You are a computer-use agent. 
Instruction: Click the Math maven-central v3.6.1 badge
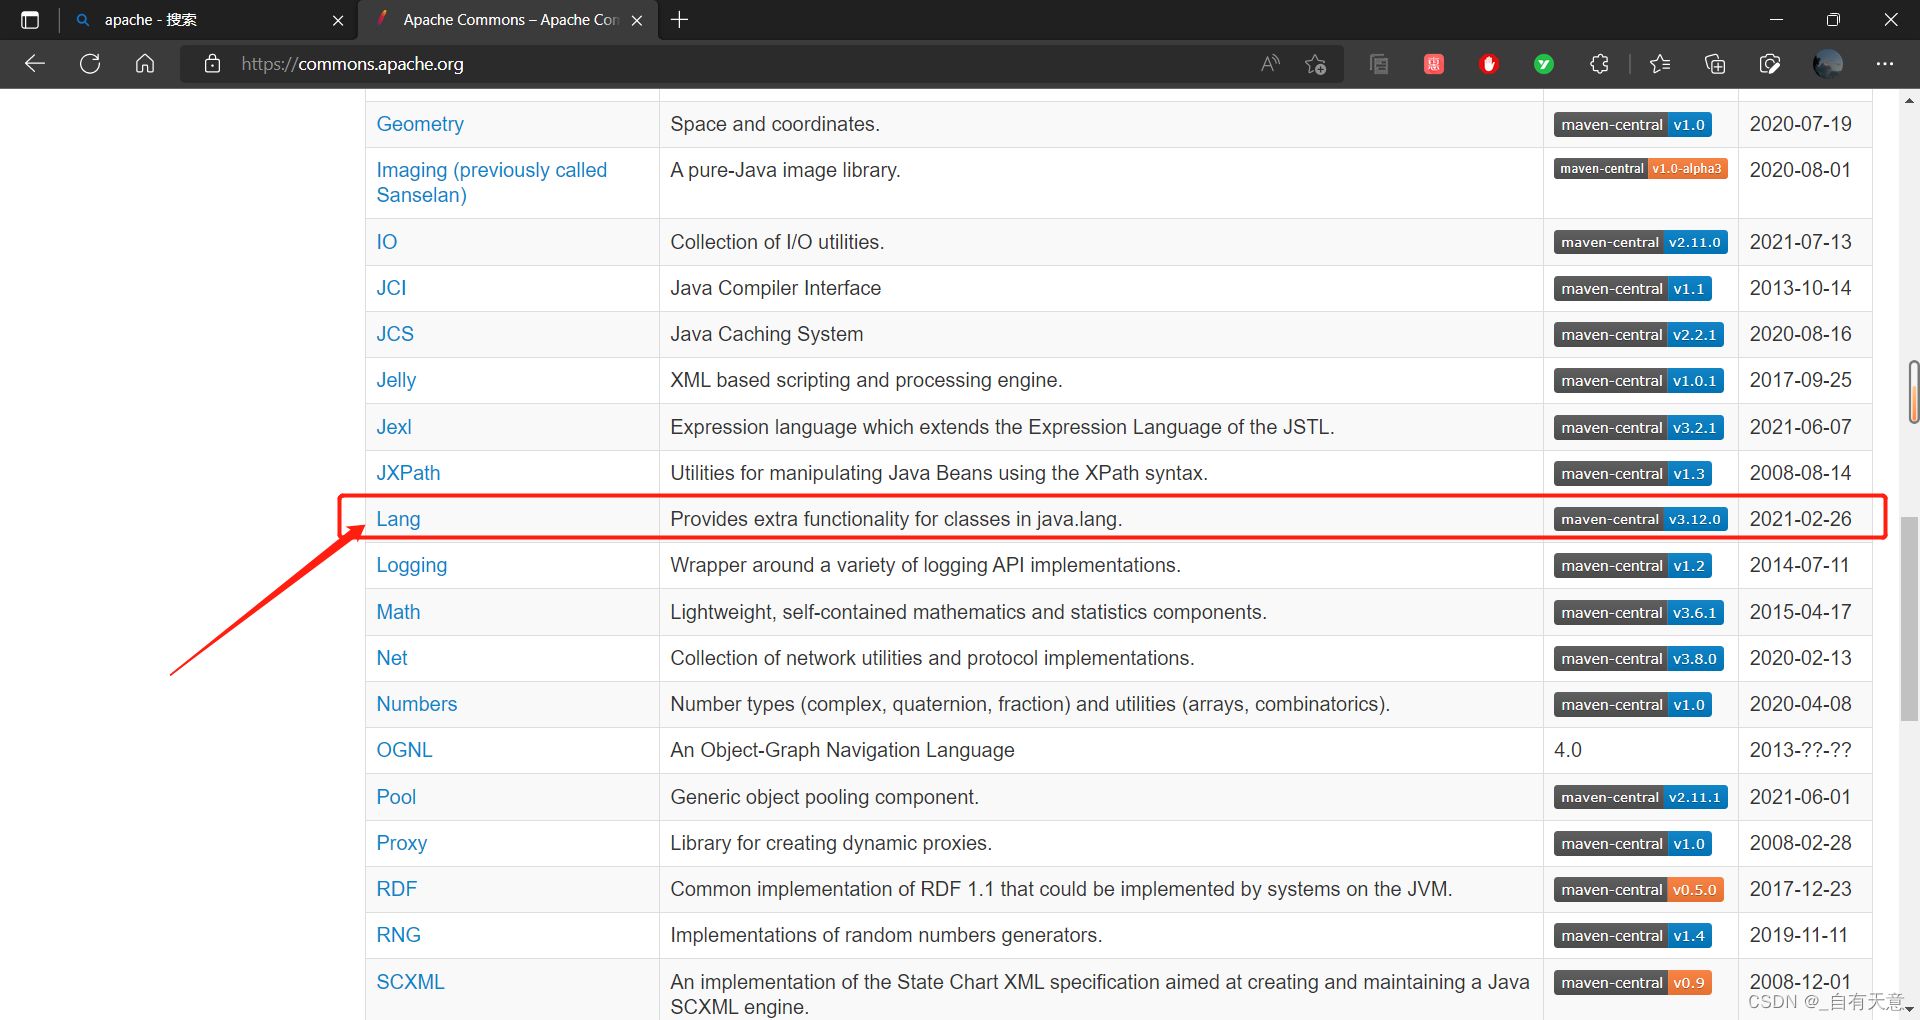point(1639,612)
